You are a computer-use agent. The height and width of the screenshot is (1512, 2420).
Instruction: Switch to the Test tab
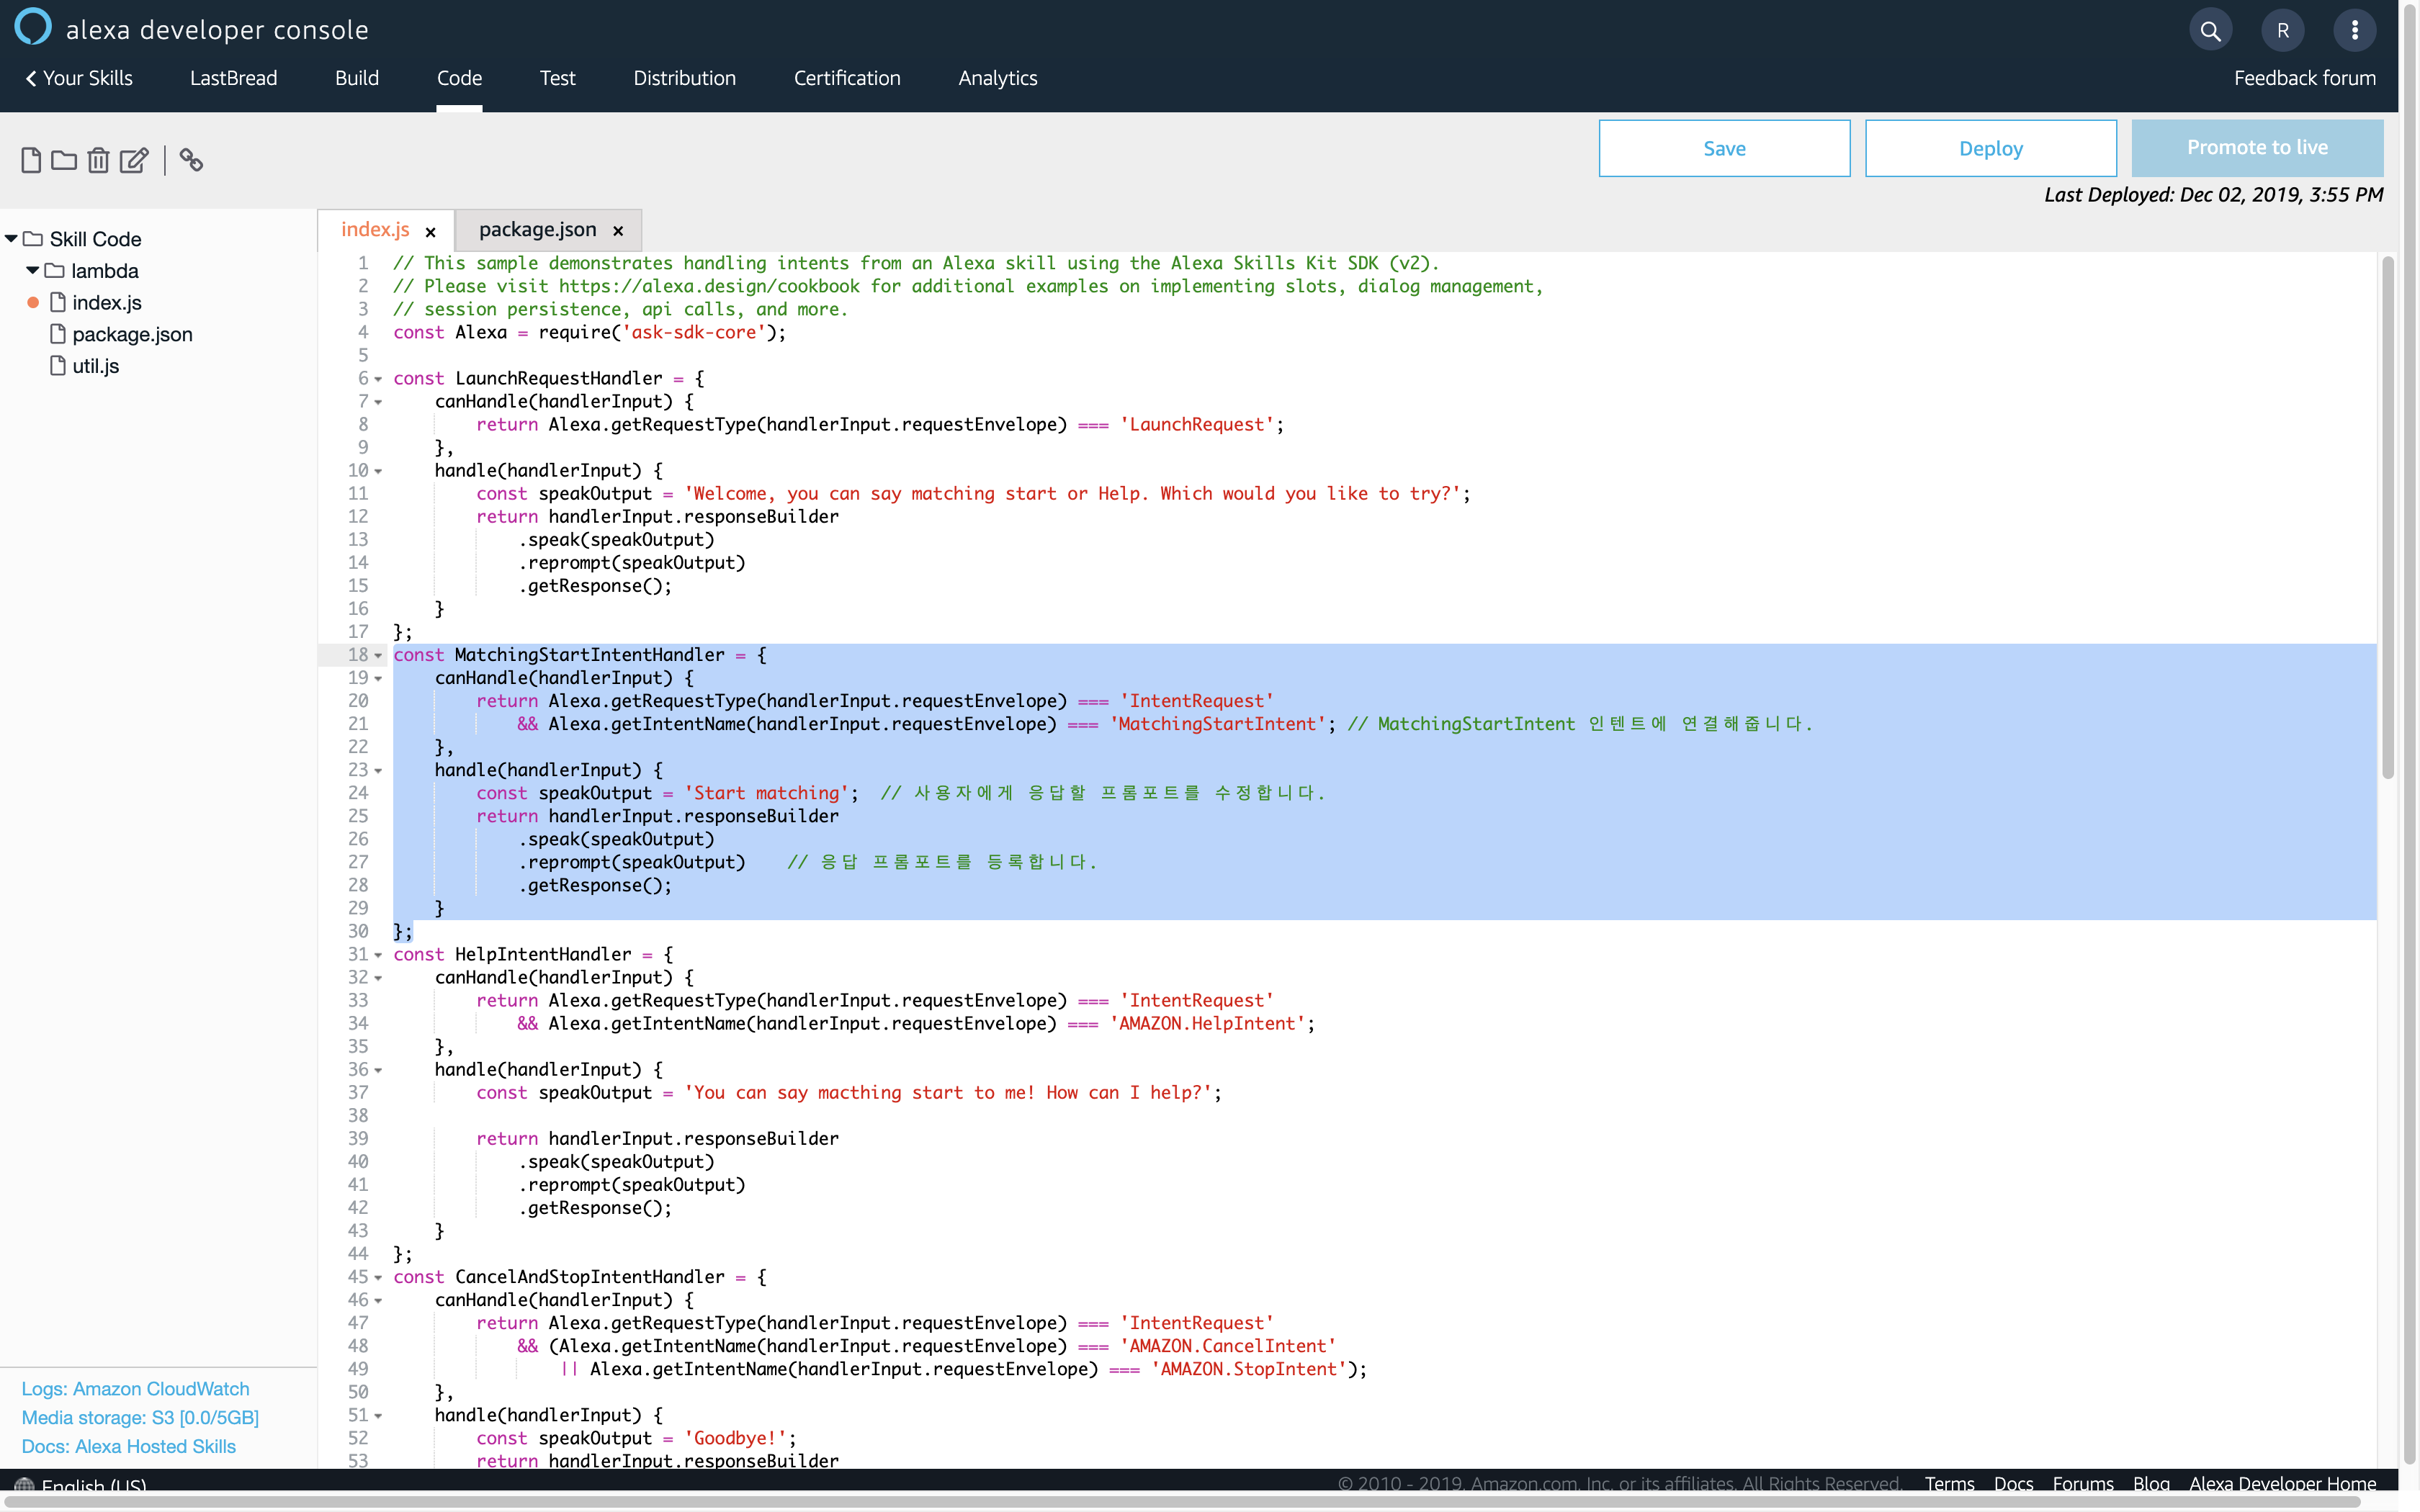[558, 78]
